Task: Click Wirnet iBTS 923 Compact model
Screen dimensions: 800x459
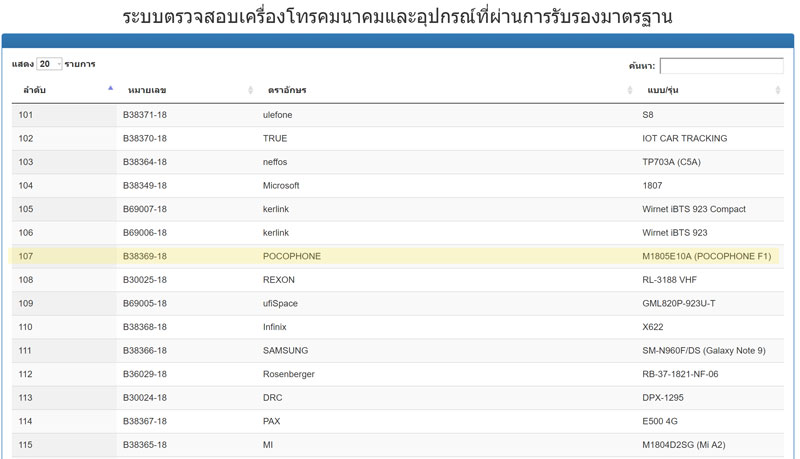Action: click(x=694, y=209)
